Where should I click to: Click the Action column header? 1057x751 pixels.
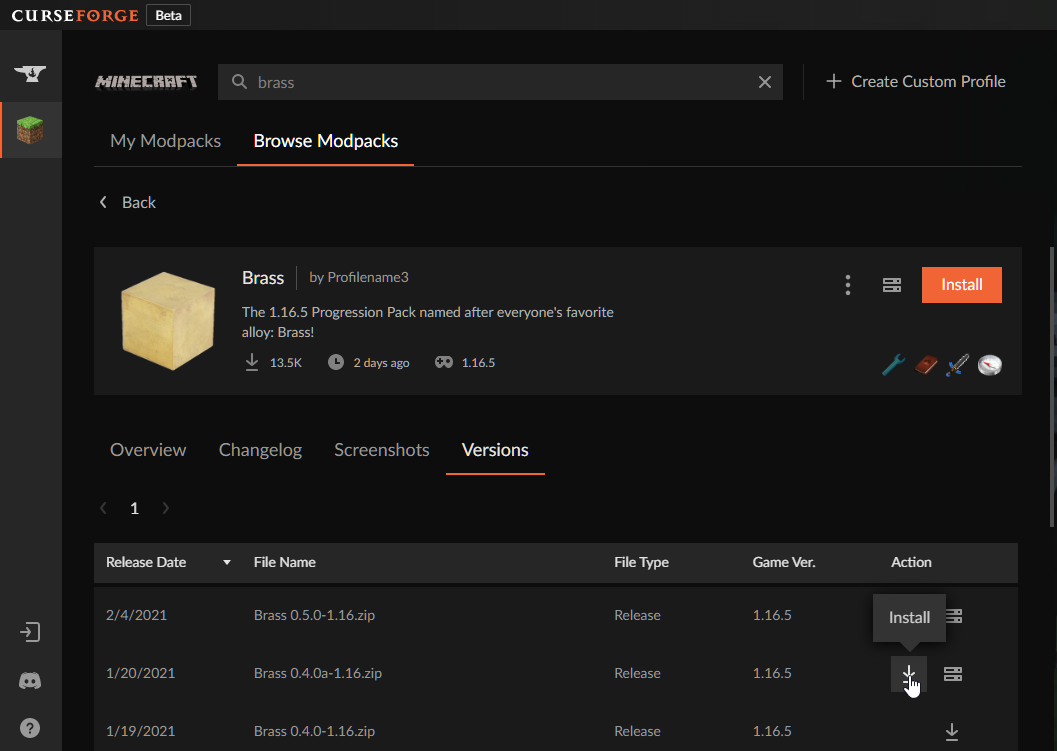[x=911, y=562]
